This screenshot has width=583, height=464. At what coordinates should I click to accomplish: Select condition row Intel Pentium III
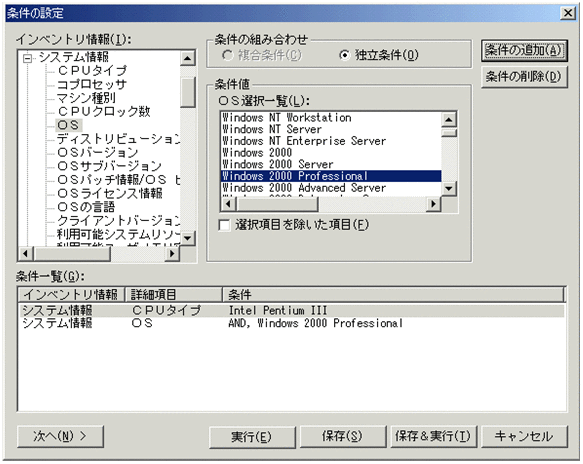point(292,311)
